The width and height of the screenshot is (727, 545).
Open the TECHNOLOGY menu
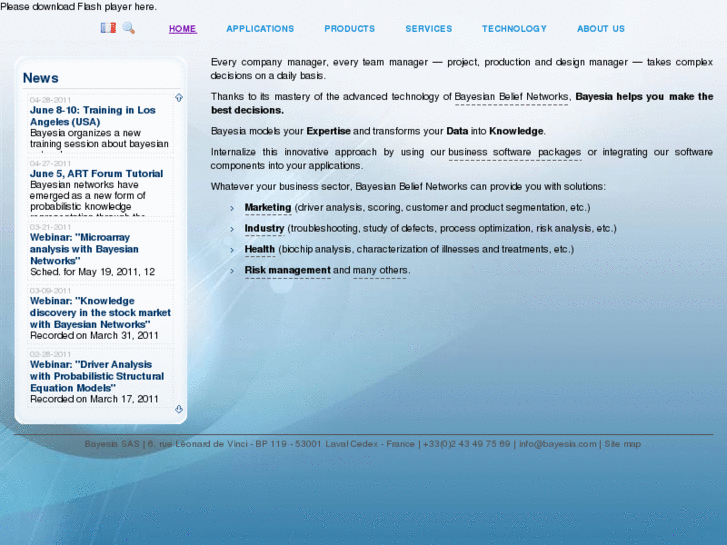pyautogui.click(x=514, y=29)
